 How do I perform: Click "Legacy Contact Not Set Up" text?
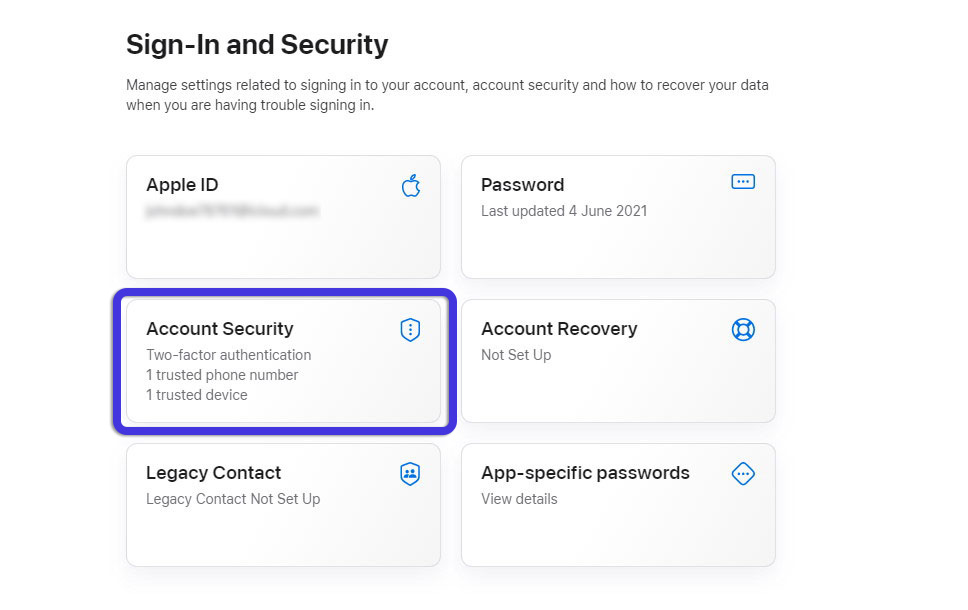pos(233,499)
